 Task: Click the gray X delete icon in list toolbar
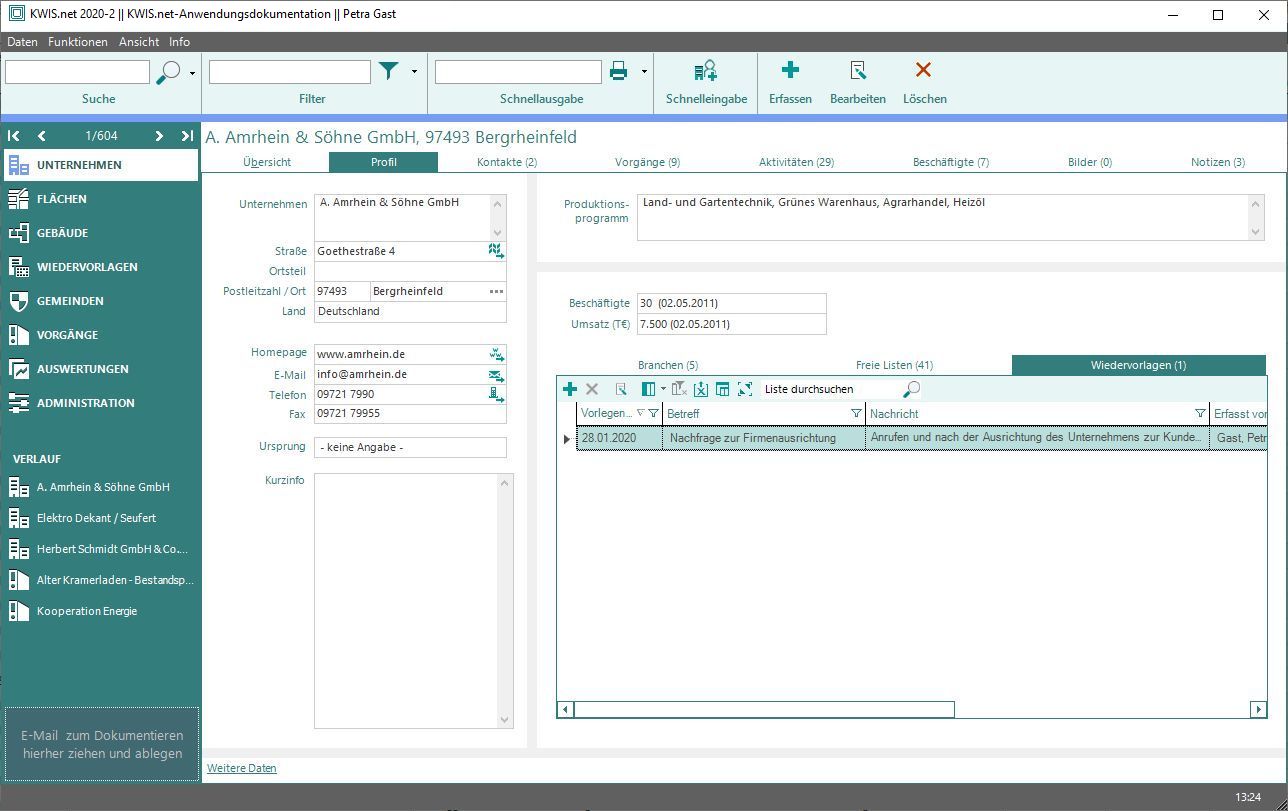point(592,389)
